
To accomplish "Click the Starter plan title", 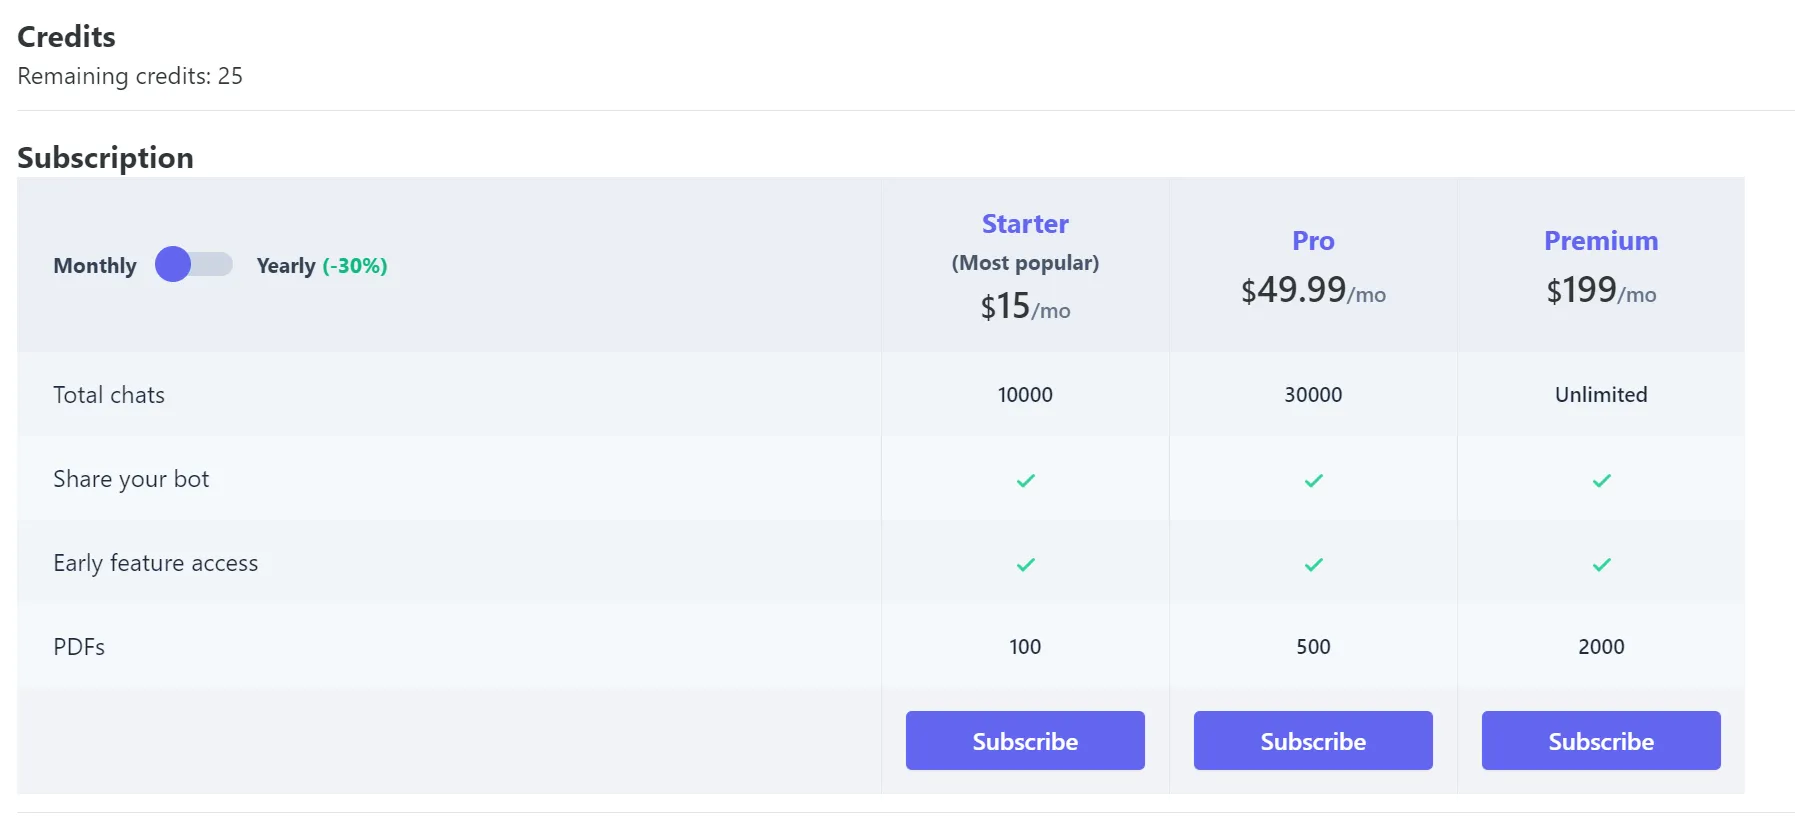I will coord(1025,224).
